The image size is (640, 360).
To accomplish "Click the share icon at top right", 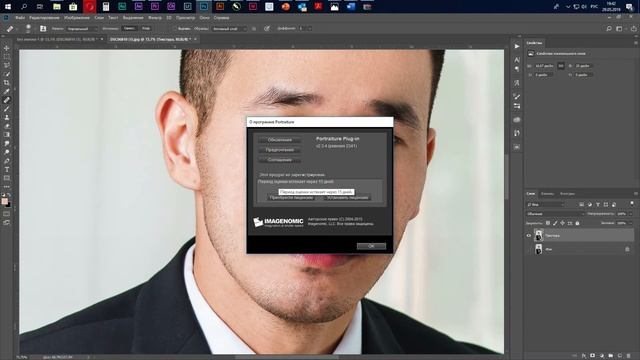I will 633,29.
